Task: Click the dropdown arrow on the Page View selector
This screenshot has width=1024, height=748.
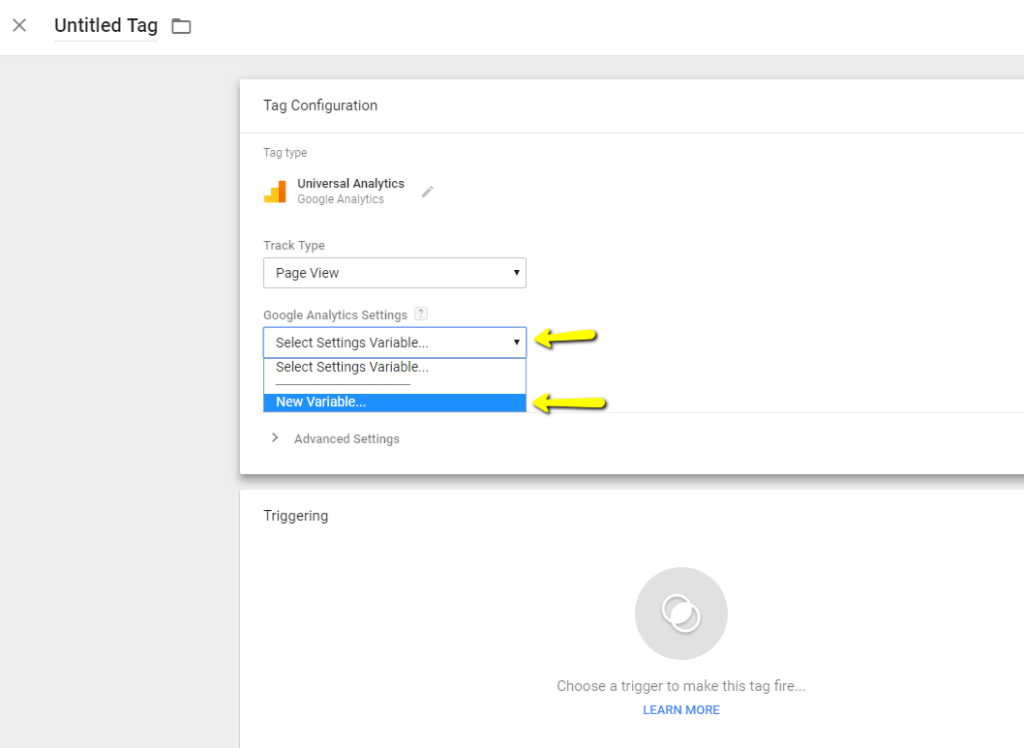Action: tap(517, 272)
